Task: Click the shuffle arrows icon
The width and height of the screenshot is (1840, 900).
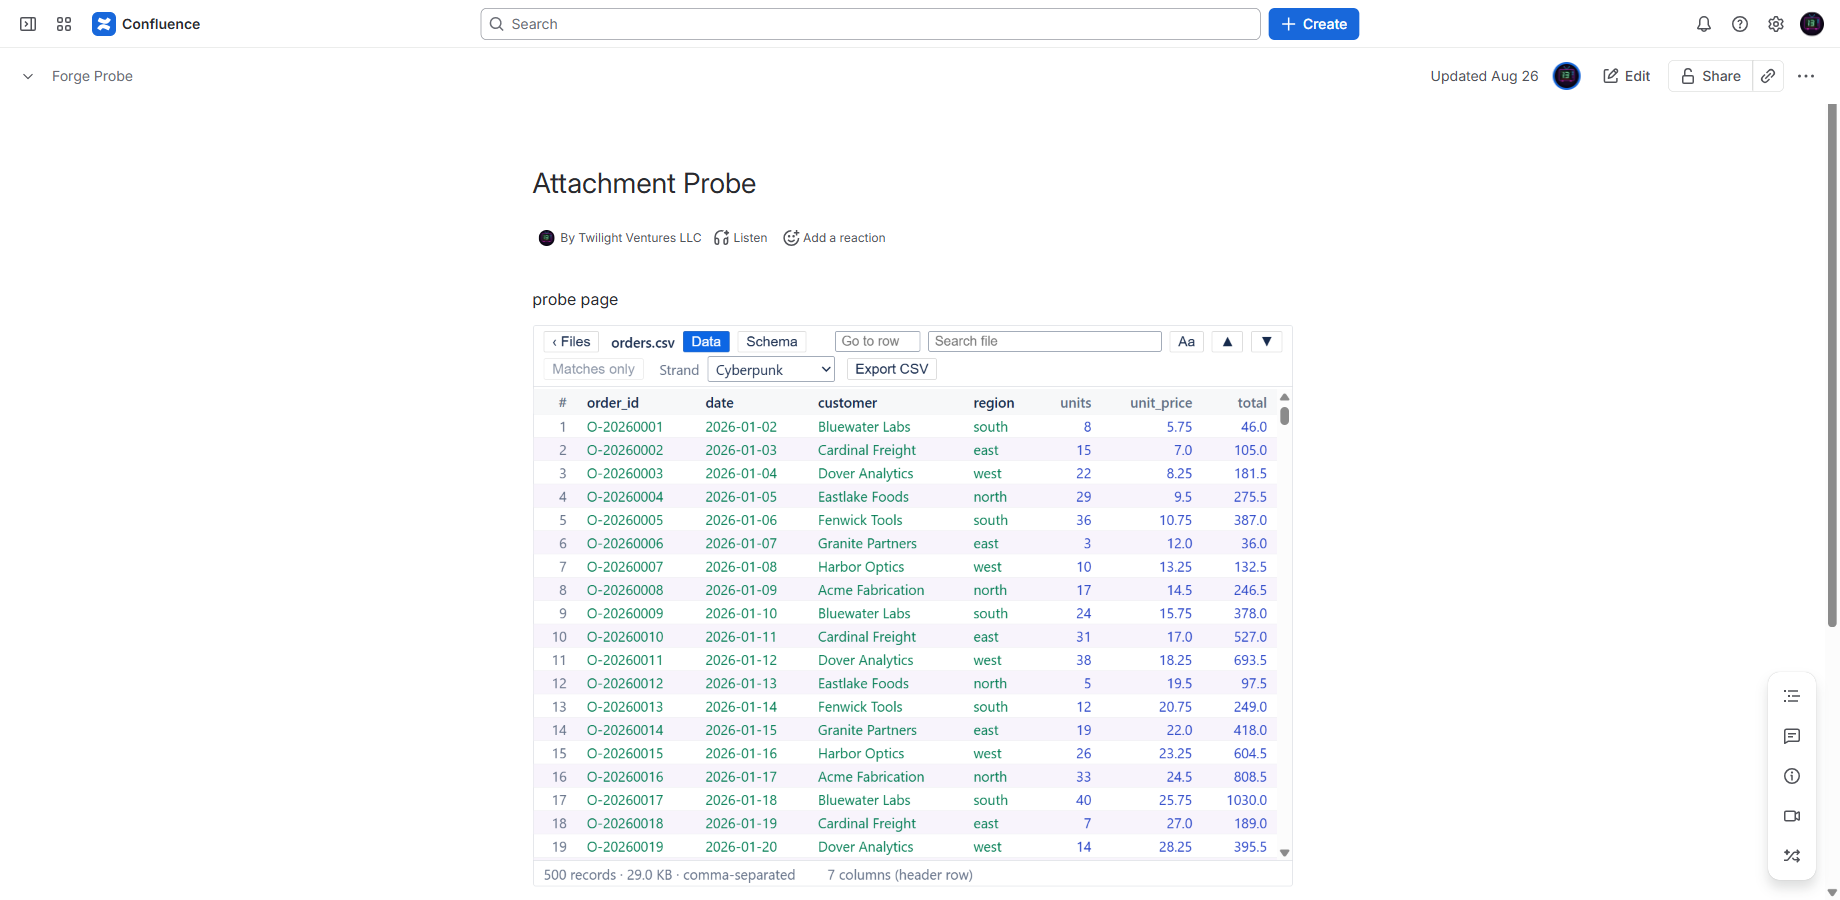Action: [1792, 856]
